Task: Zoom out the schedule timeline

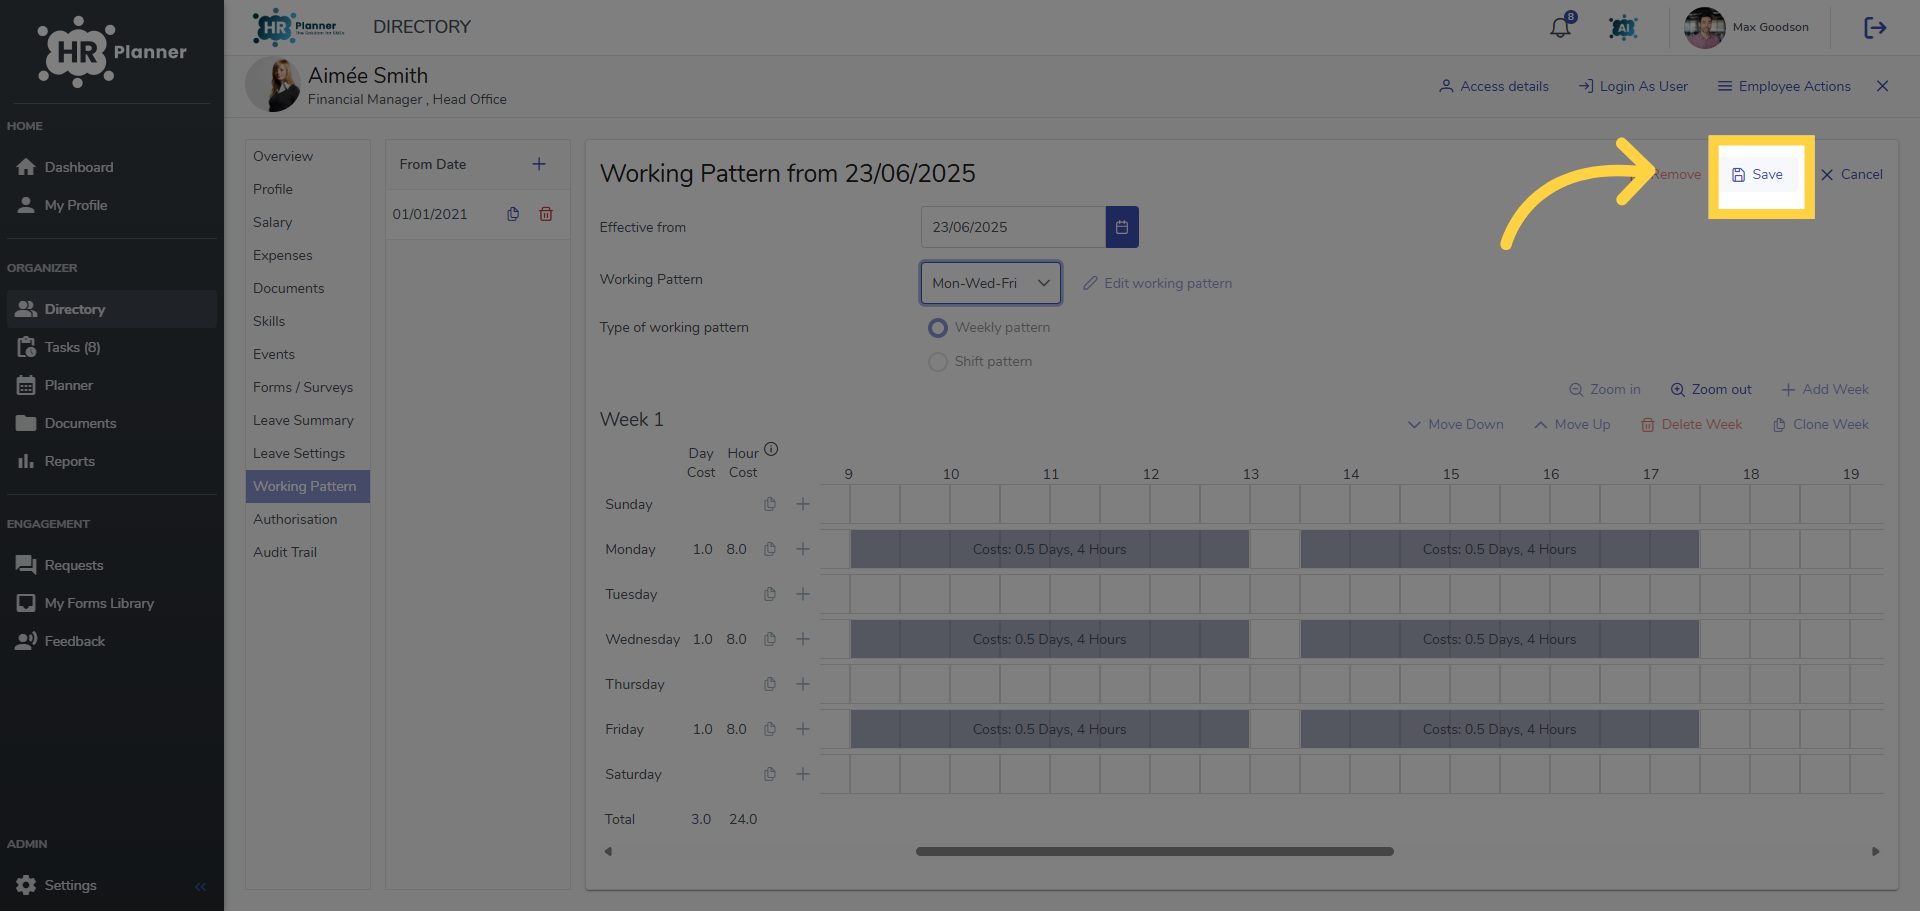Action: point(1711,389)
